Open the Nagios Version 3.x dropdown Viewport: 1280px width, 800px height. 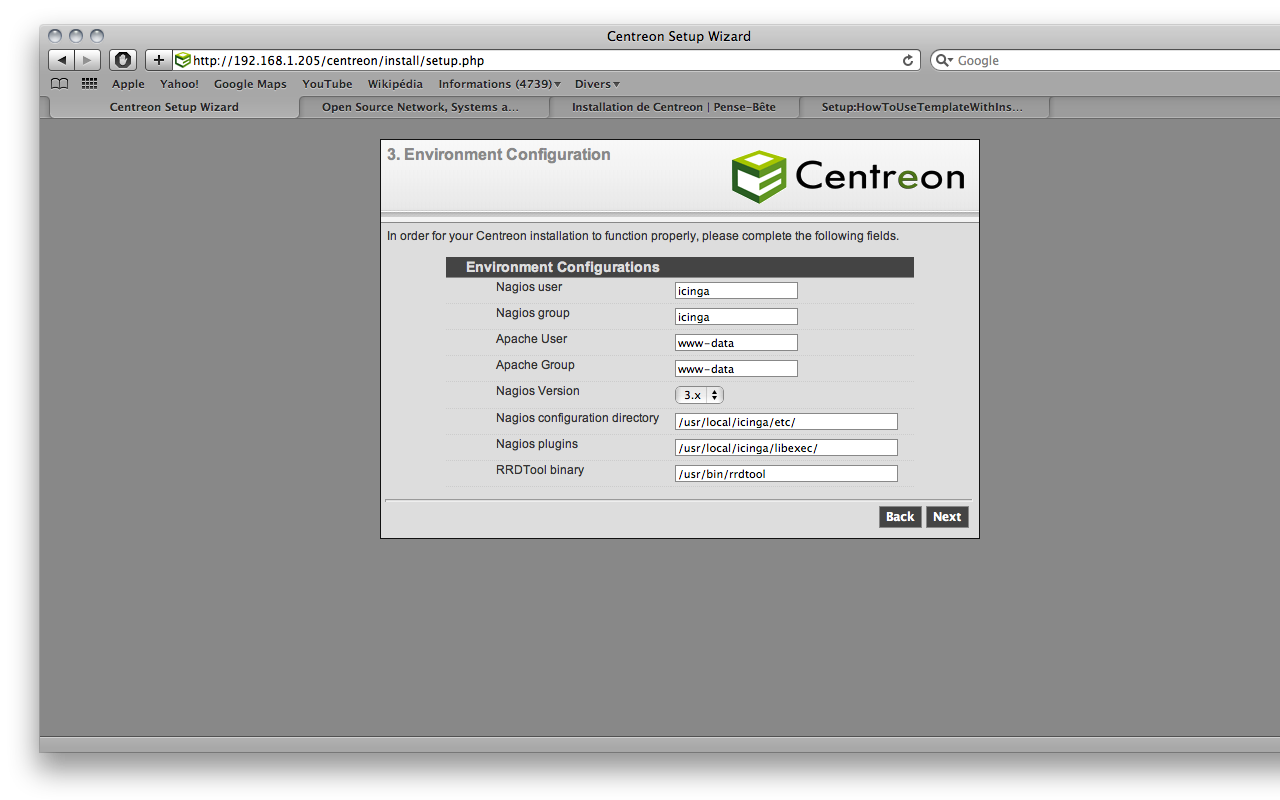699,395
